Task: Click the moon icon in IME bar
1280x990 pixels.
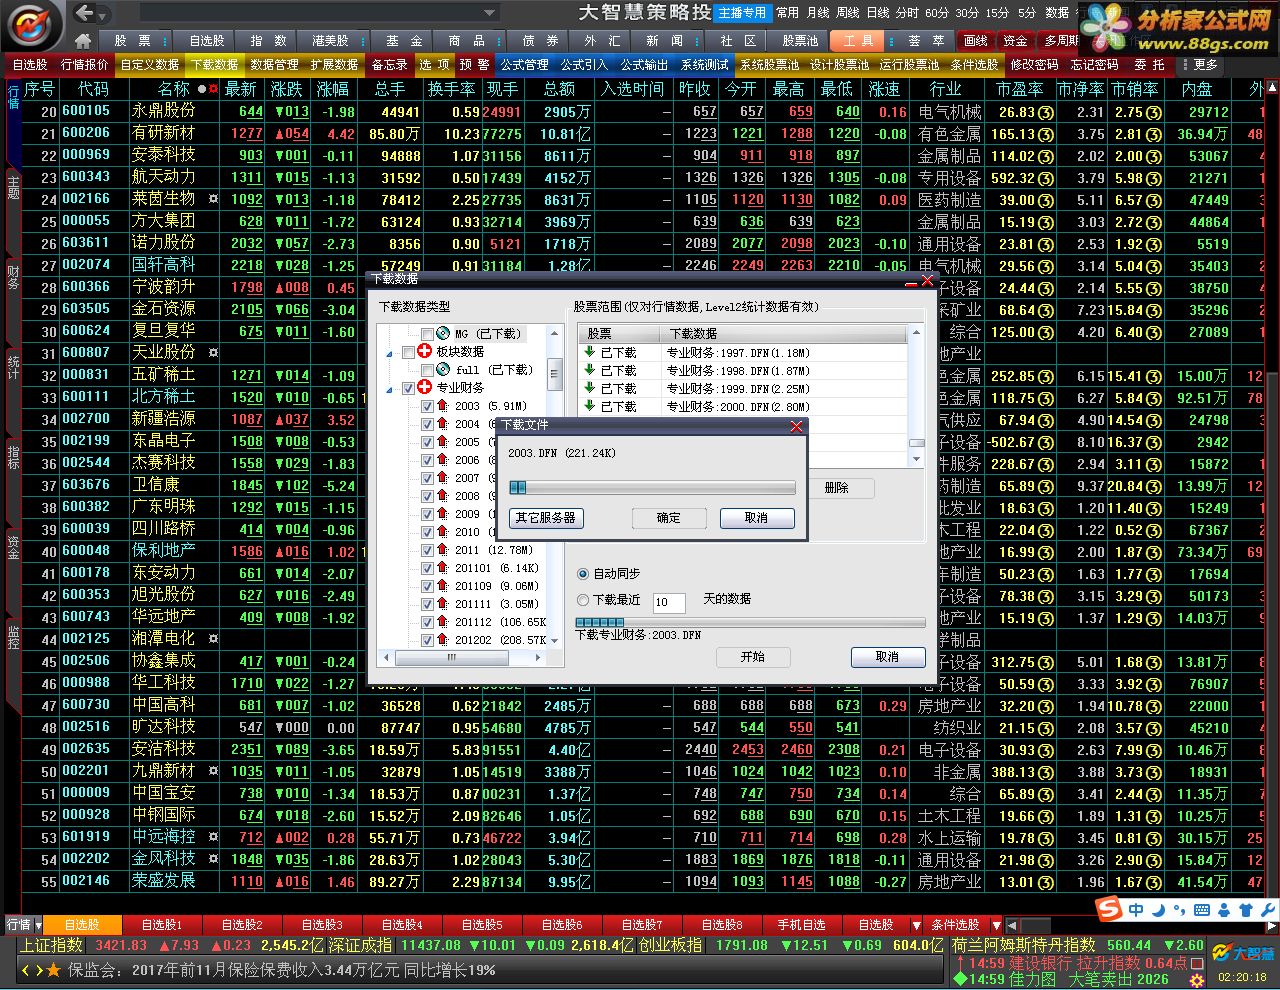Action: 1158,910
